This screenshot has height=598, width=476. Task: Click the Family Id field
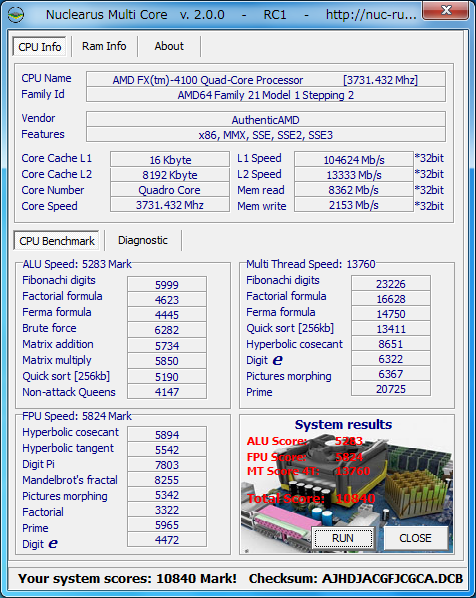265,95
